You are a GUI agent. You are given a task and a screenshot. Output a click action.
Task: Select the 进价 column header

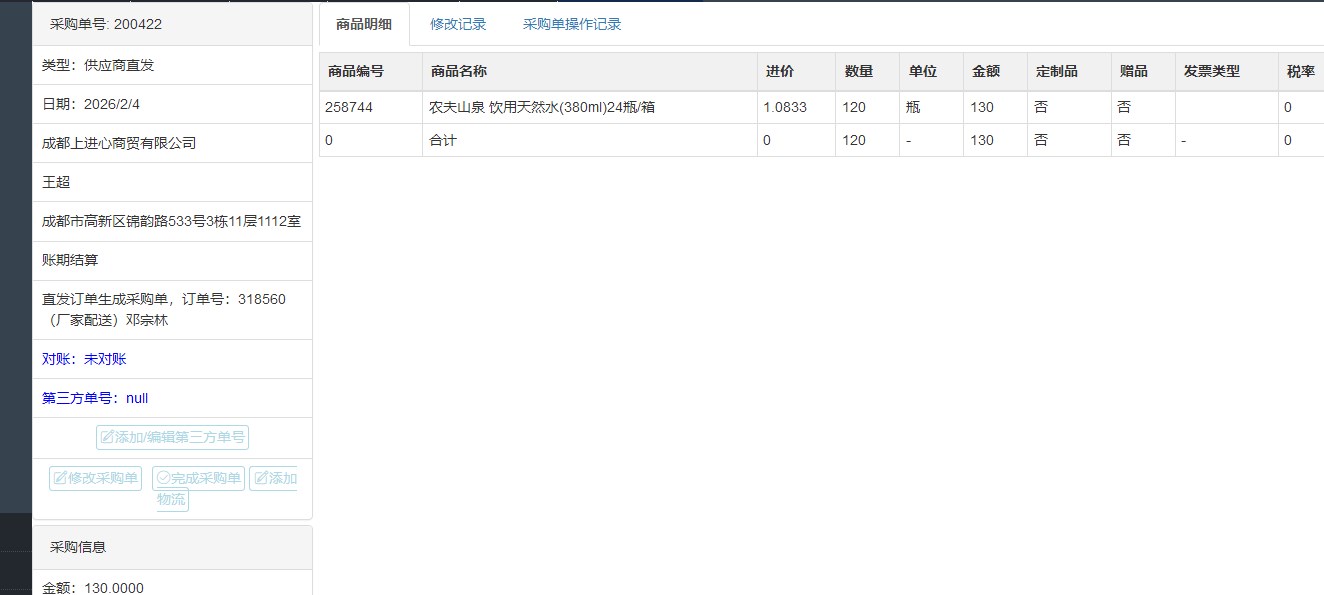pos(780,71)
